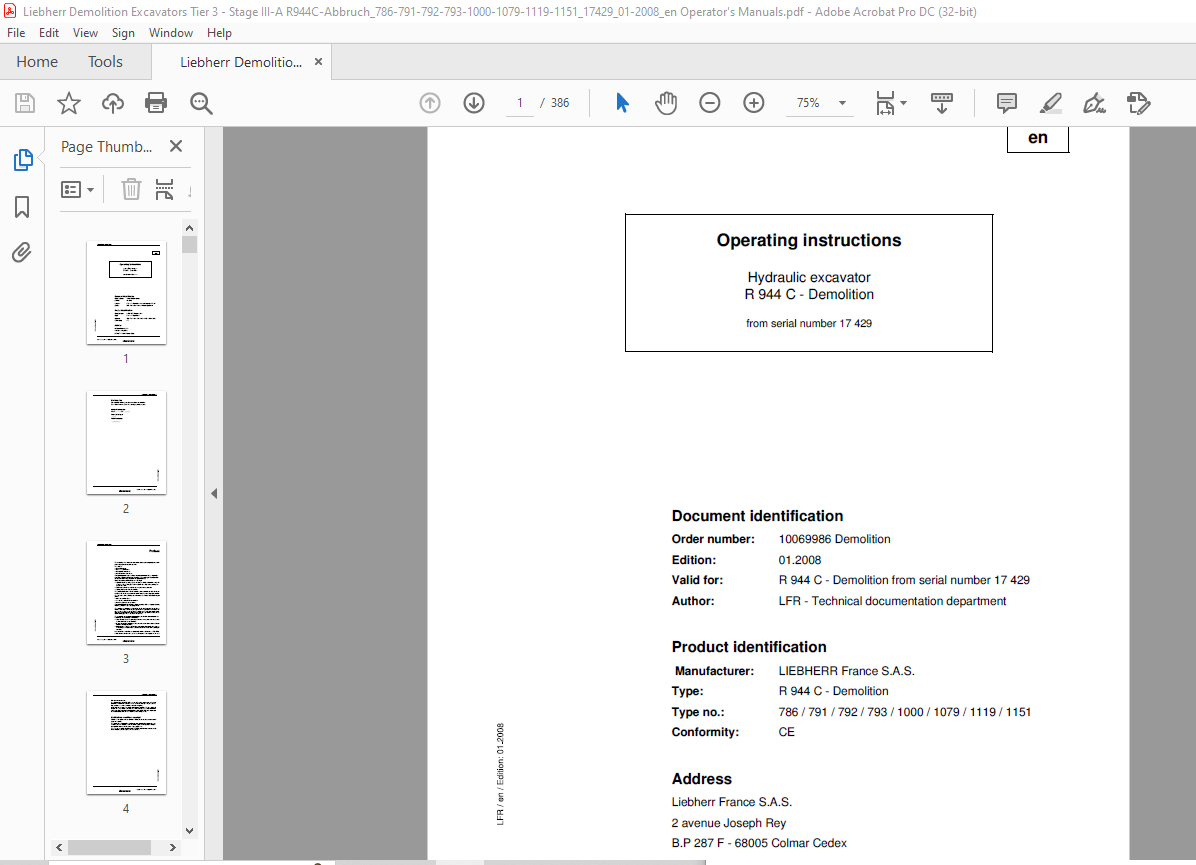This screenshot has height=865, width=1196.
Task: Click the 75% zoom value field
Action: coord(809,103)
